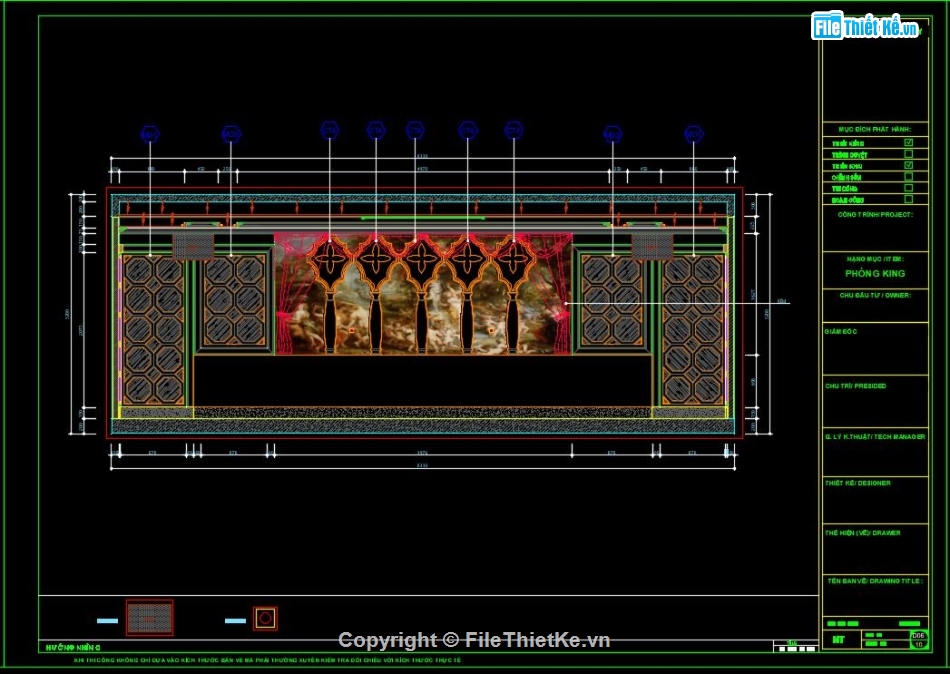
Task: Tick the THI CÔNG checkbox
Action: pyautogui.click(x=908, y=188)
